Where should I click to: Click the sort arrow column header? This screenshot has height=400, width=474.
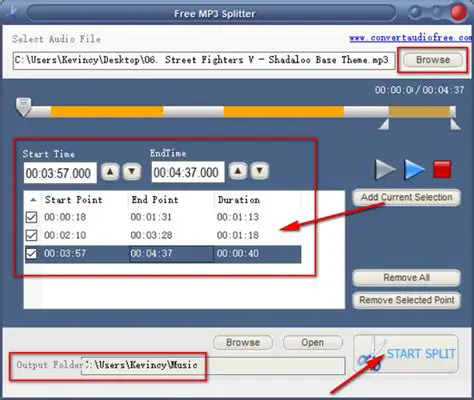(33, 200)
